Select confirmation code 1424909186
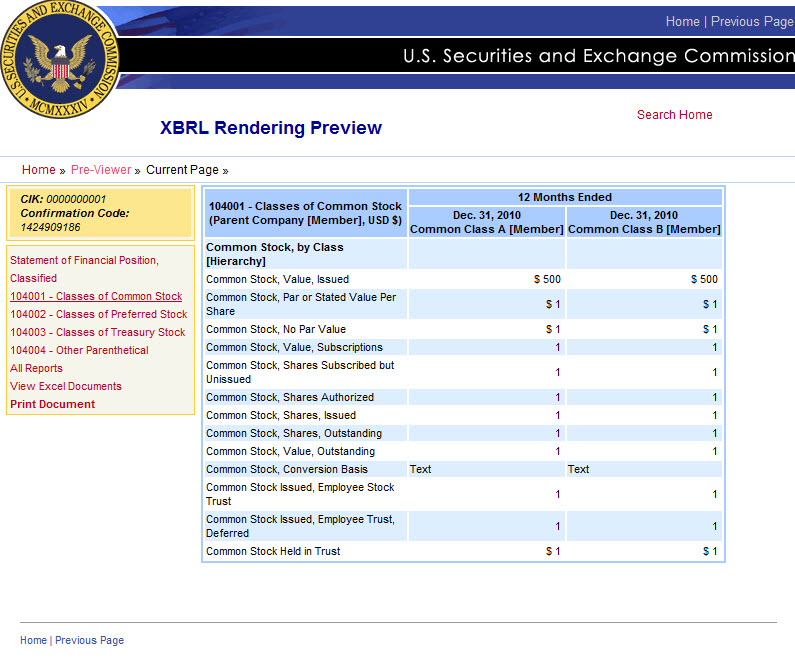795x659 pixels. (x=51, y=227)
